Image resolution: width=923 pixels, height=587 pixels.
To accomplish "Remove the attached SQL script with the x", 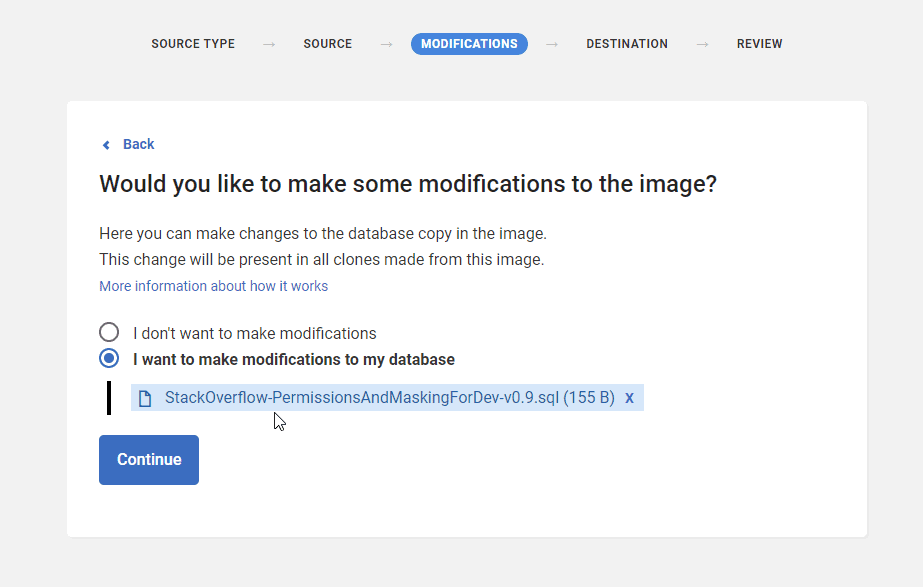I will pos(629,398).
